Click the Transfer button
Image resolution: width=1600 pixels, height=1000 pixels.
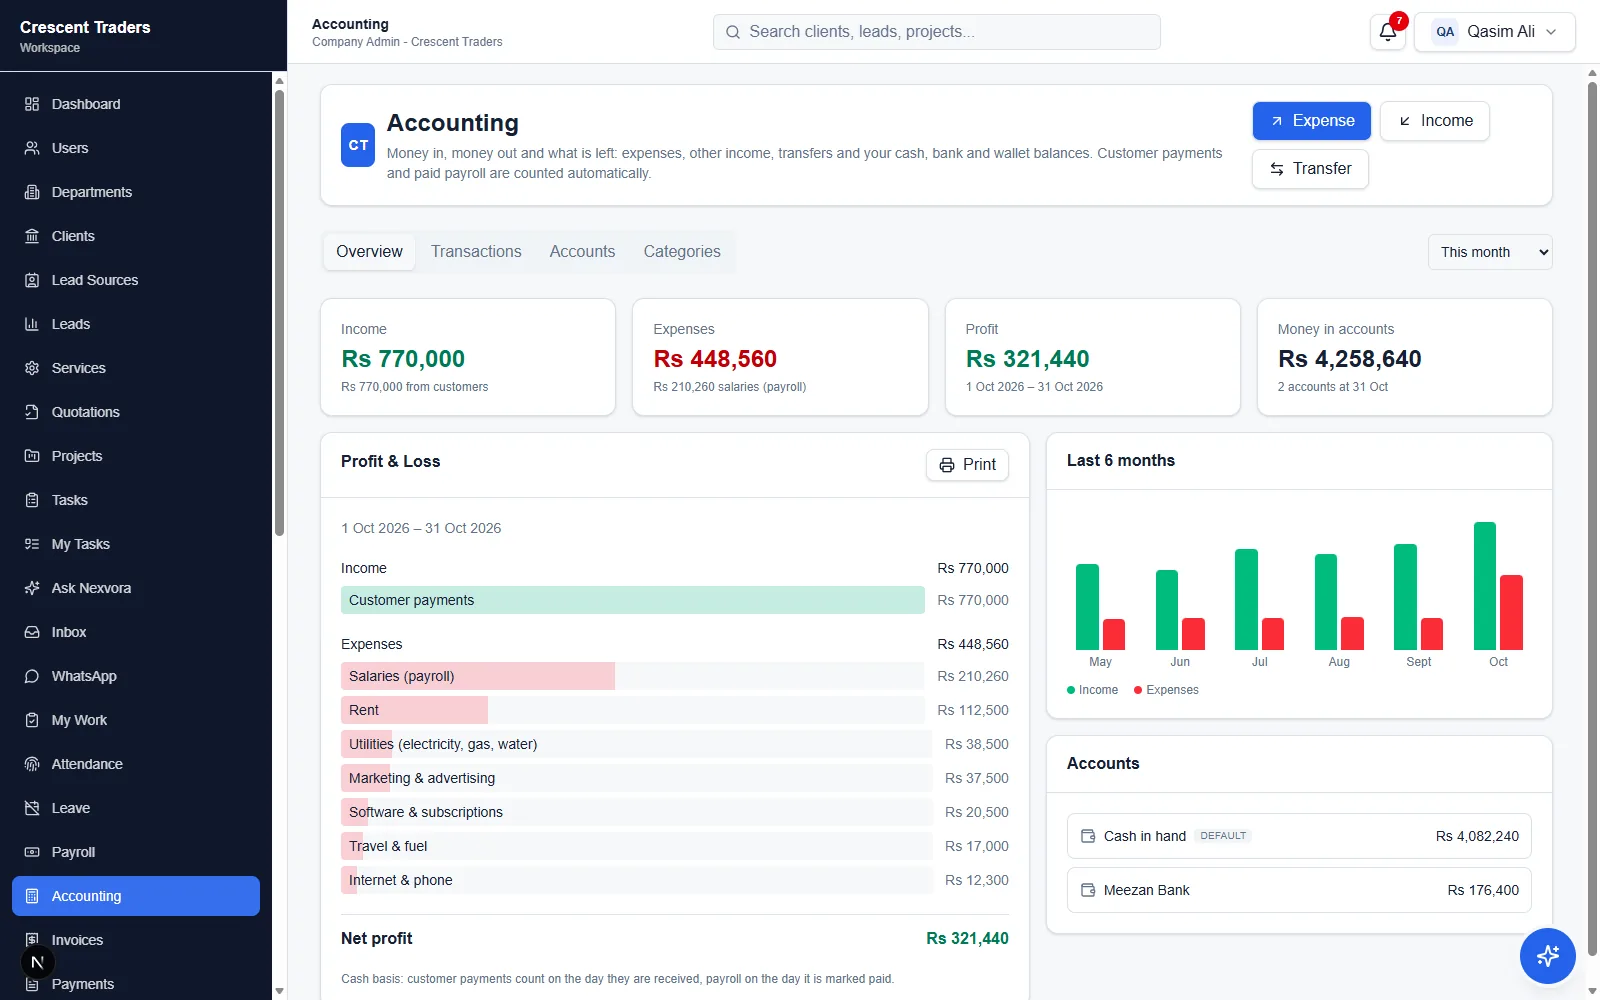[x=1310, y=169]
